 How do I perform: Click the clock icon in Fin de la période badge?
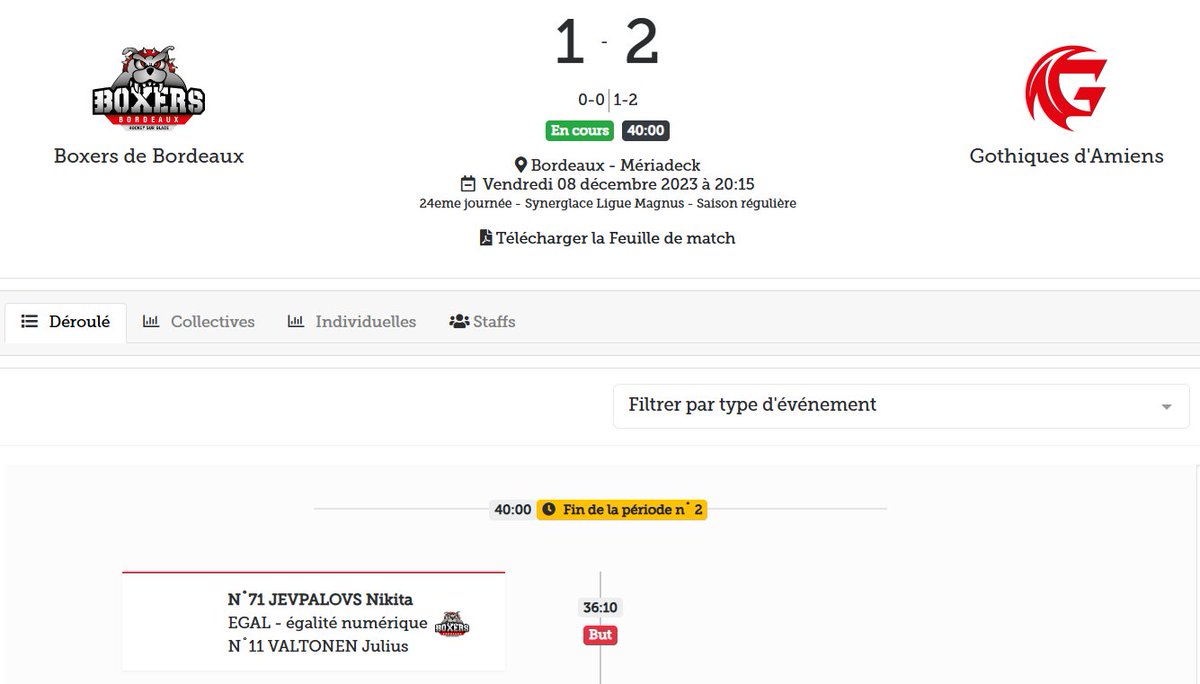[x=548, y=510]
